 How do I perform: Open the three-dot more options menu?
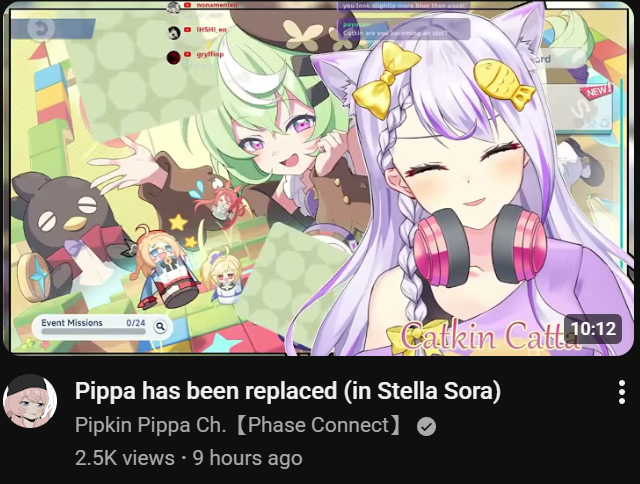(x=621, y=392)
